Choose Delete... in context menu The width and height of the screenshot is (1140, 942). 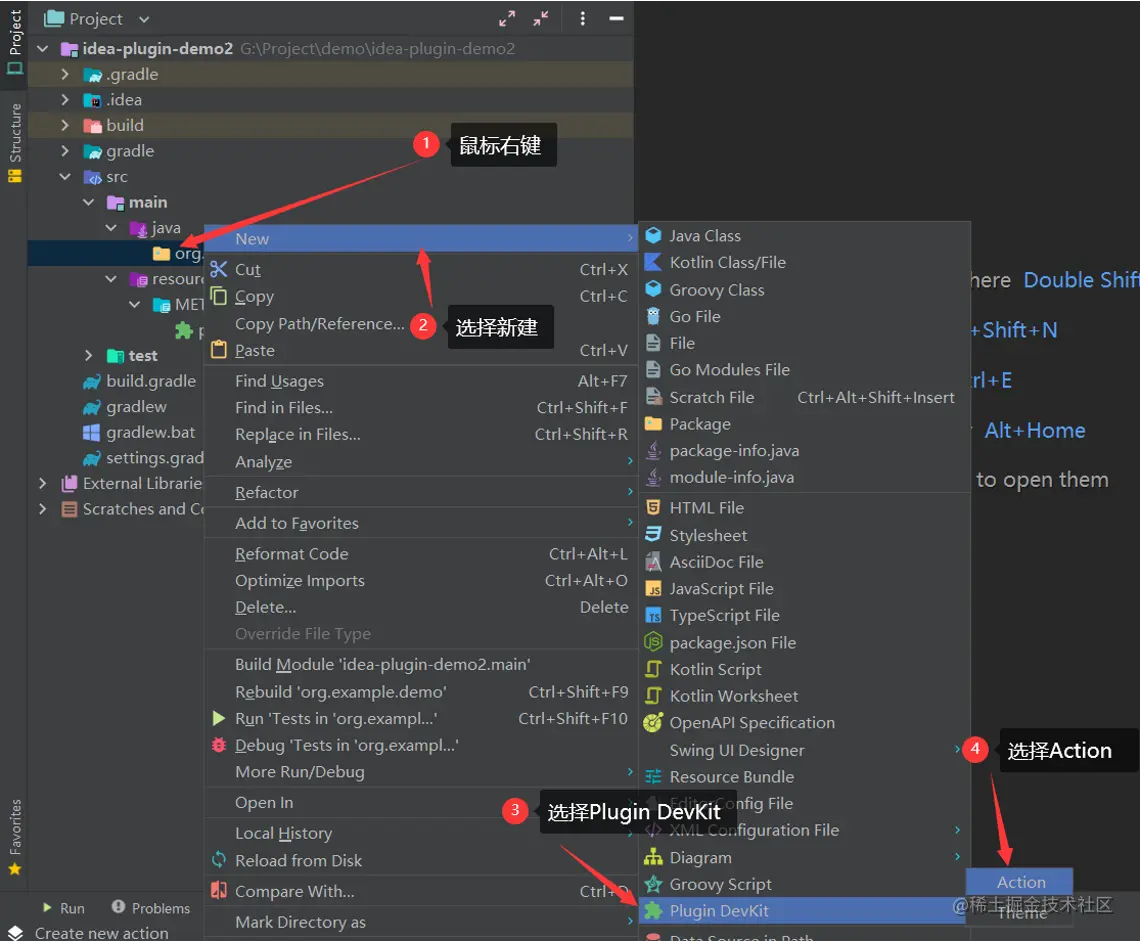tap(421, 607)
